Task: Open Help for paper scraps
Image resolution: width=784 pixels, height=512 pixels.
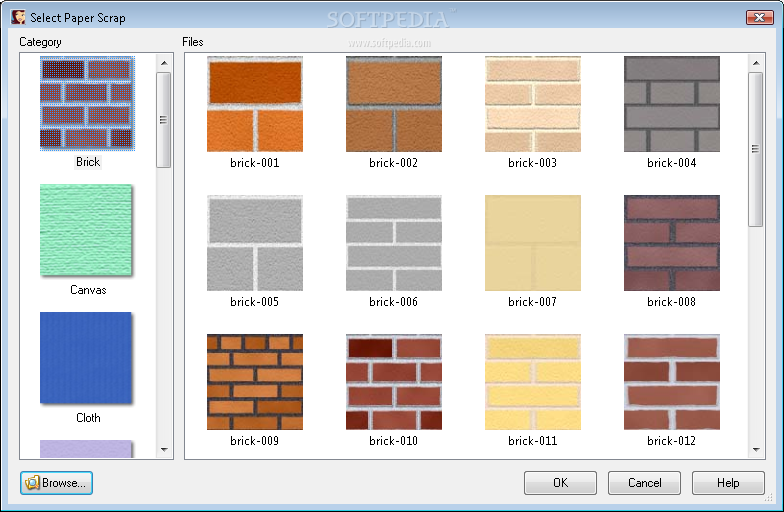Action: 728,483
